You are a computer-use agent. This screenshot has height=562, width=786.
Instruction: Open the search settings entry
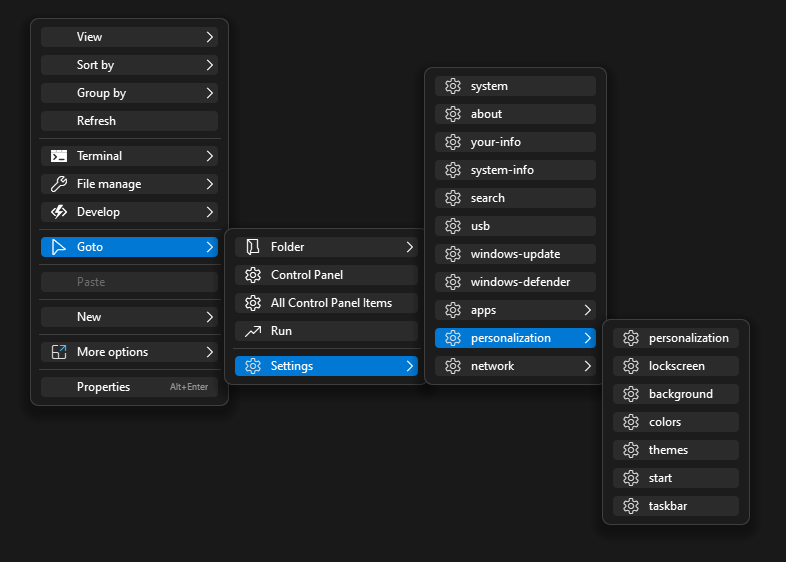pos(515,198)
